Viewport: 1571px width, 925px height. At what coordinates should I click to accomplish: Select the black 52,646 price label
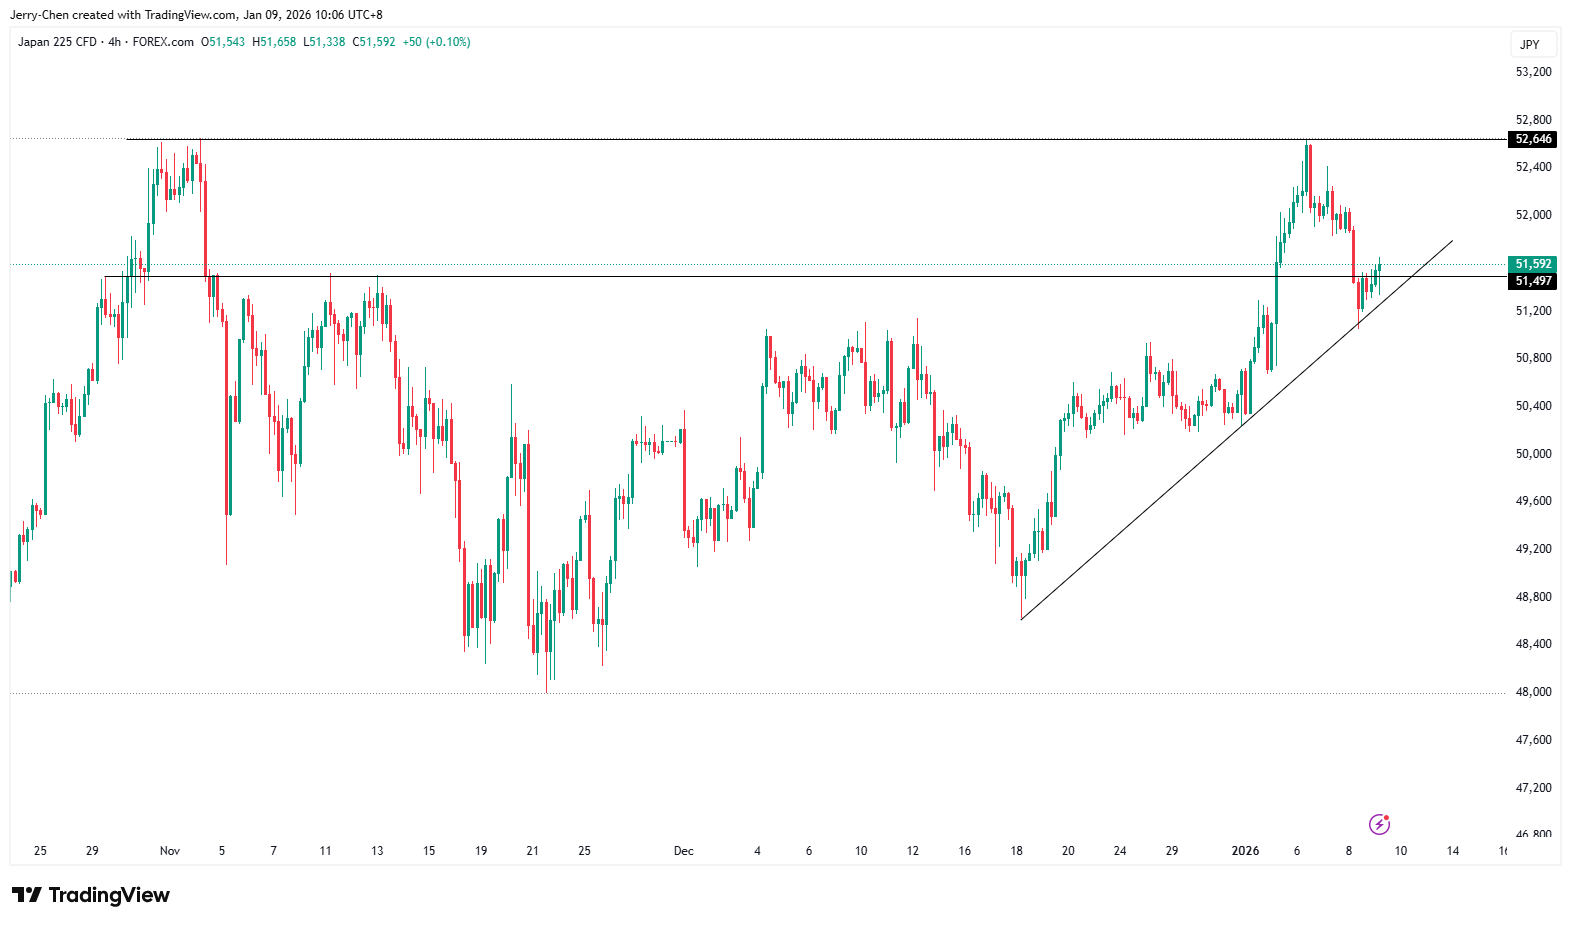pos(1533,139)
